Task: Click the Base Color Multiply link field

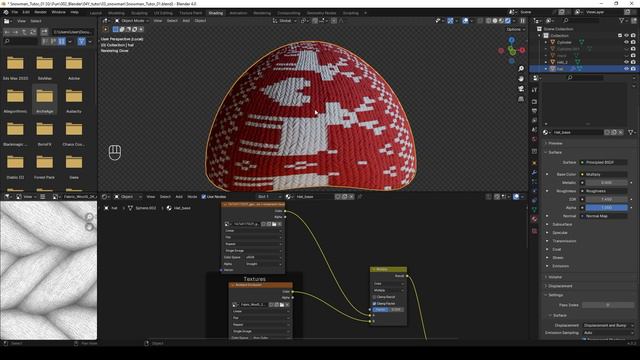Action: (604, 174)
